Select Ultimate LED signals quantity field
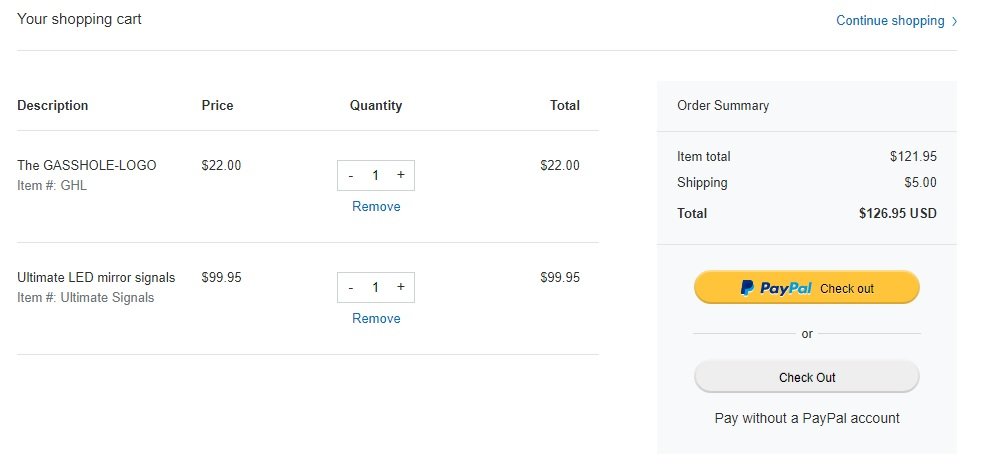 point(375,288)
